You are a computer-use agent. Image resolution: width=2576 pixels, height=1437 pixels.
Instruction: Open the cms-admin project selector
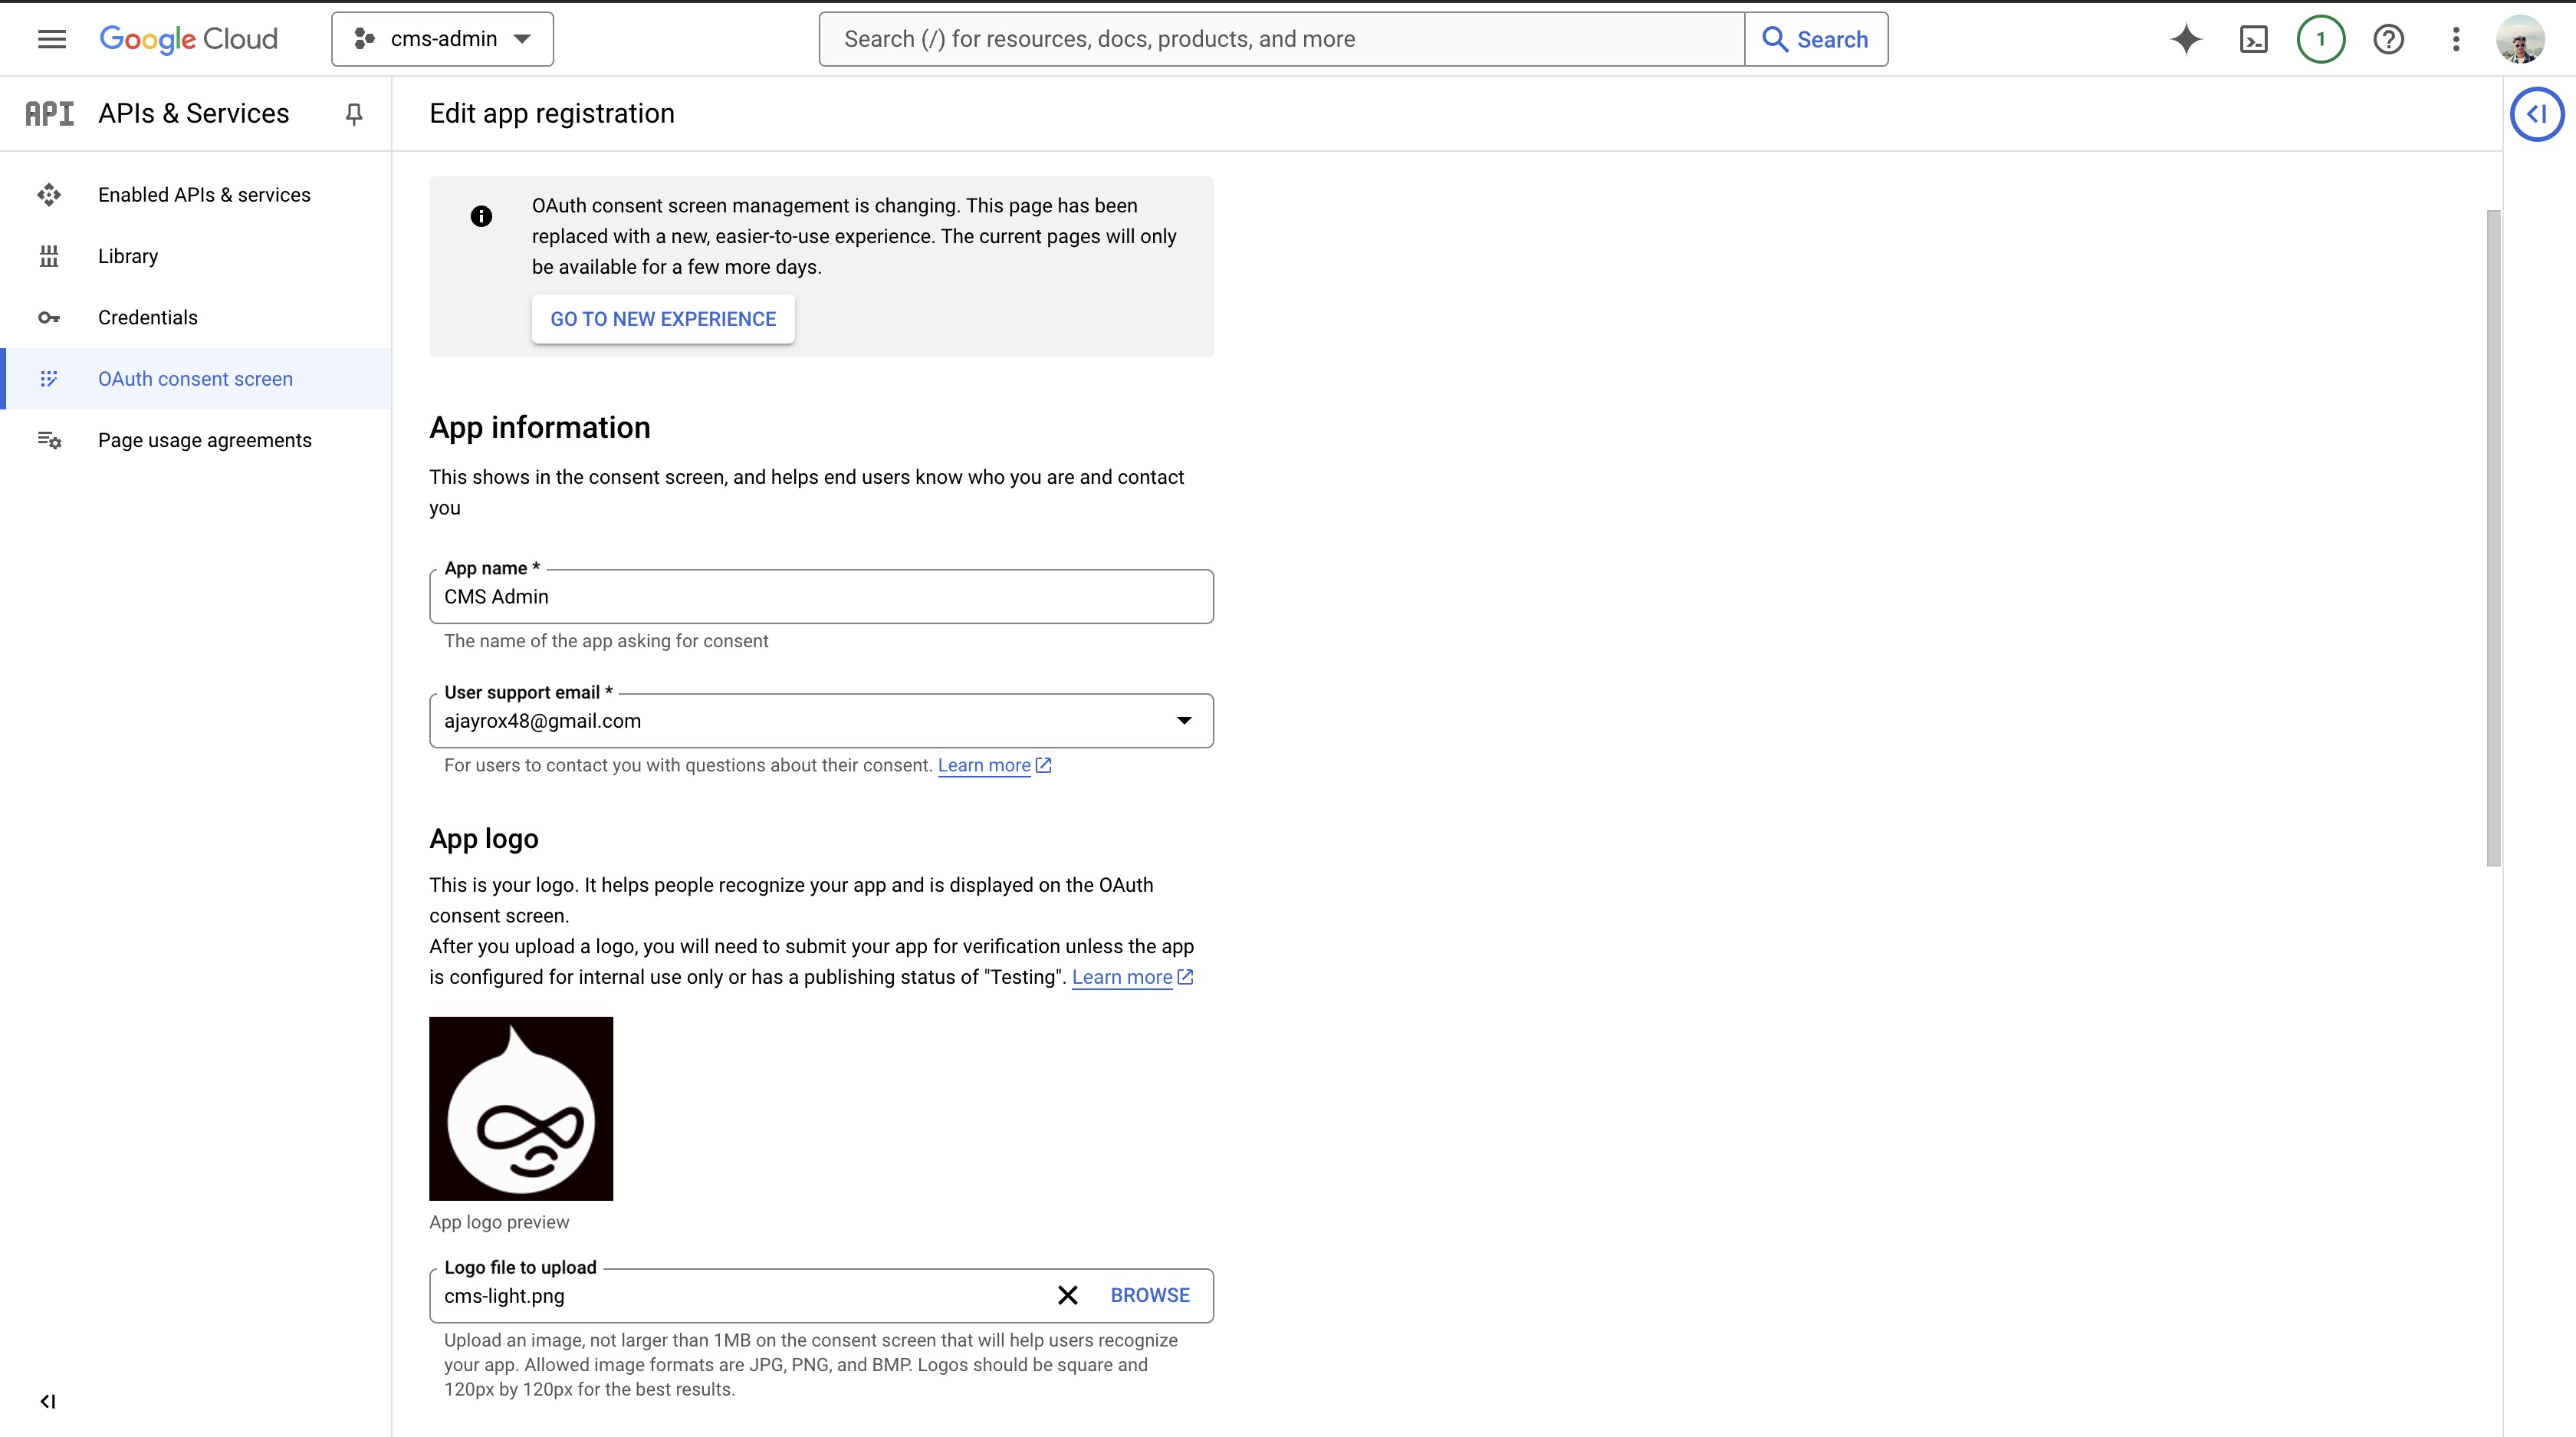442,39
